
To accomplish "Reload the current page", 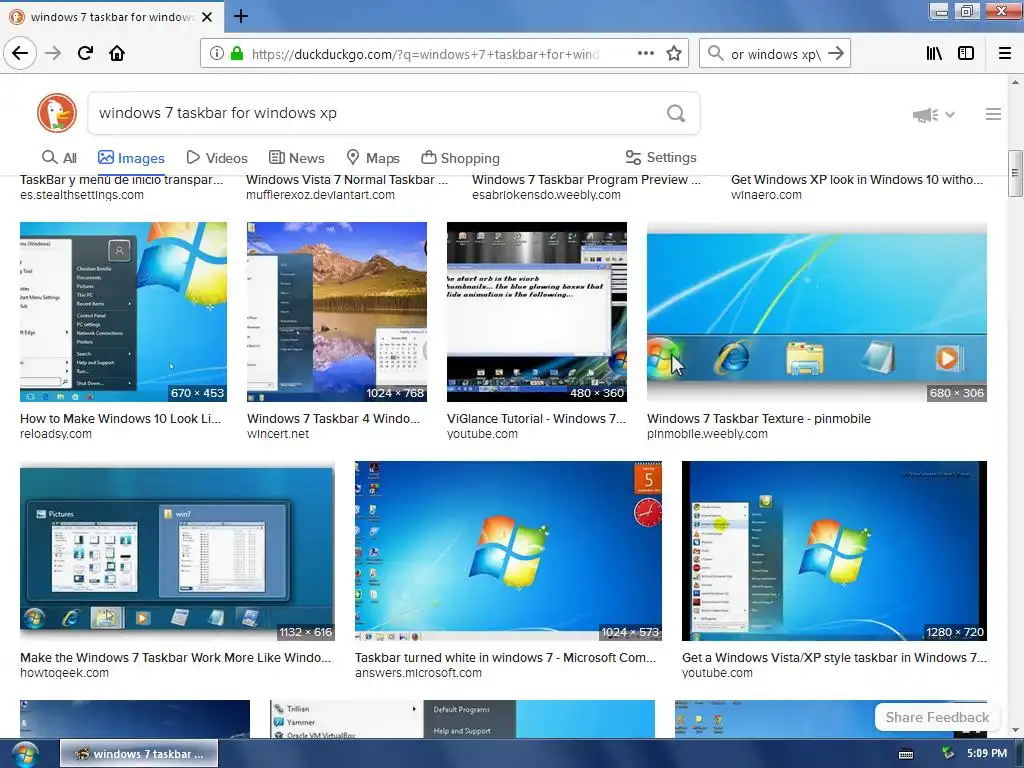I will tap(85, 53).
